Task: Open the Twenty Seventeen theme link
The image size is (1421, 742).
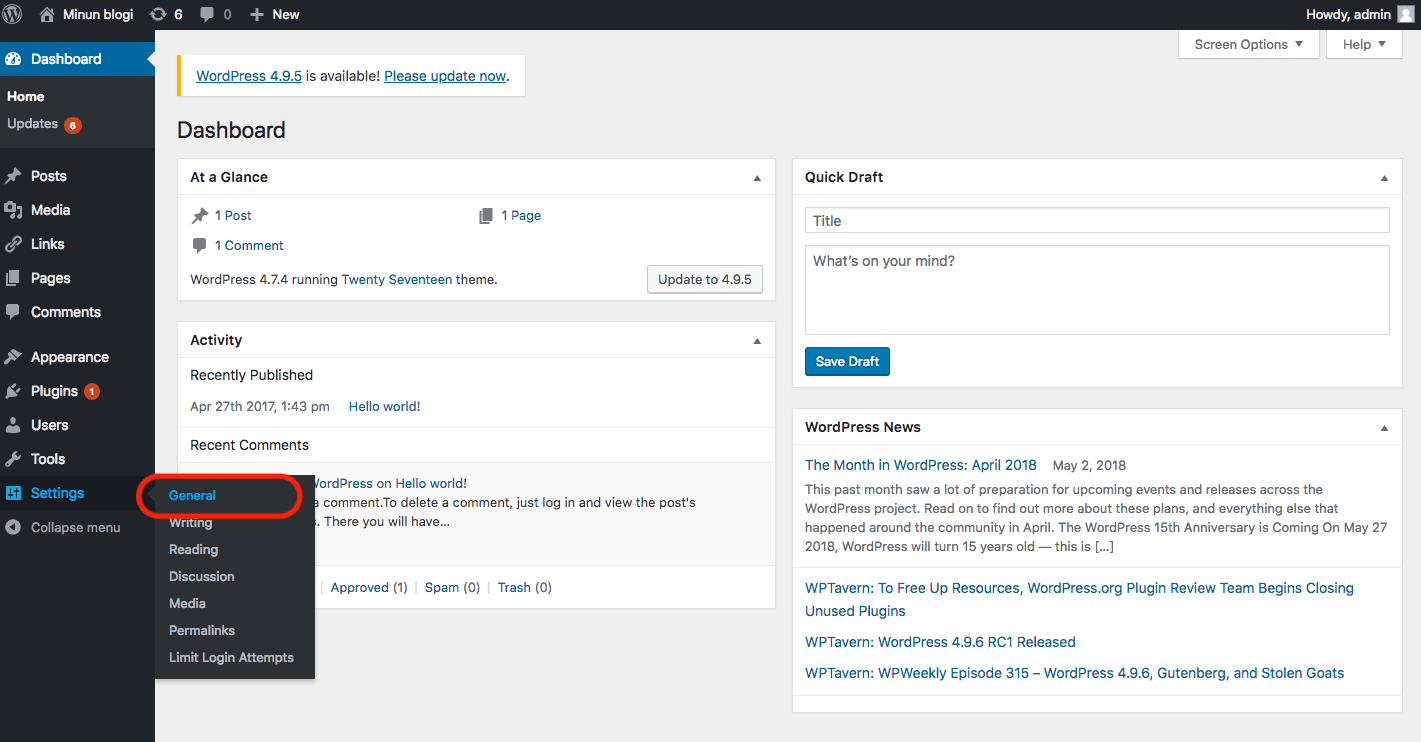Action: [397, 280]
